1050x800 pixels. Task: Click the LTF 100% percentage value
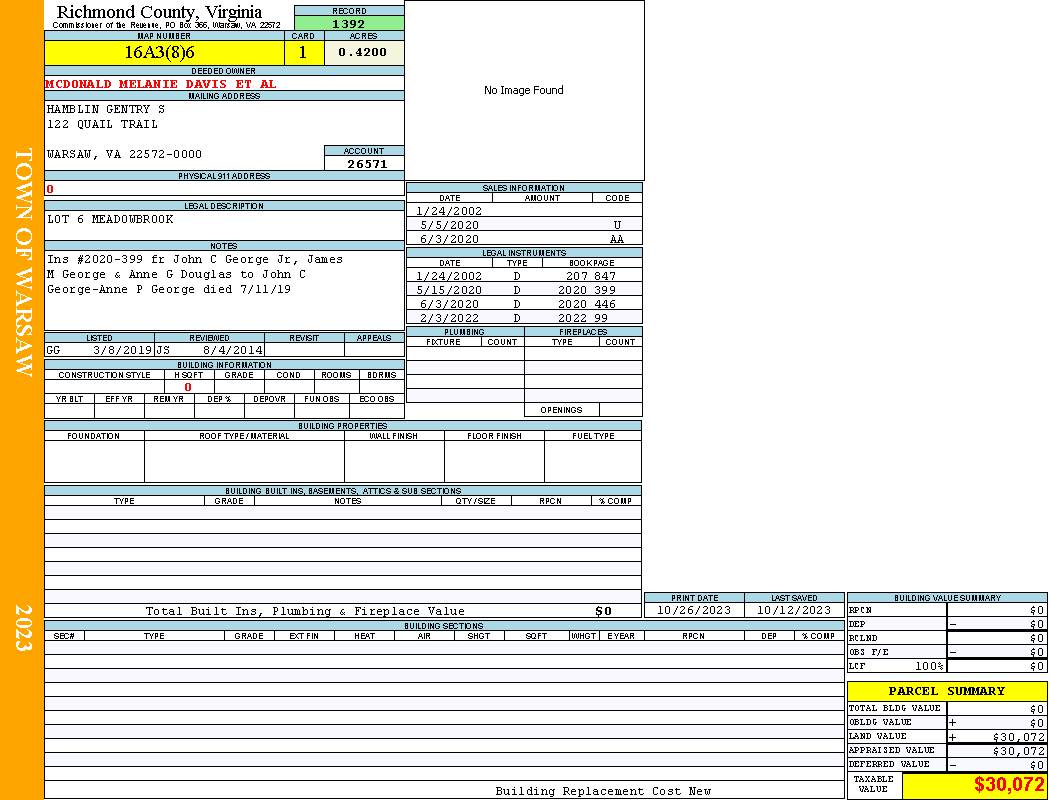coord(930,666)
